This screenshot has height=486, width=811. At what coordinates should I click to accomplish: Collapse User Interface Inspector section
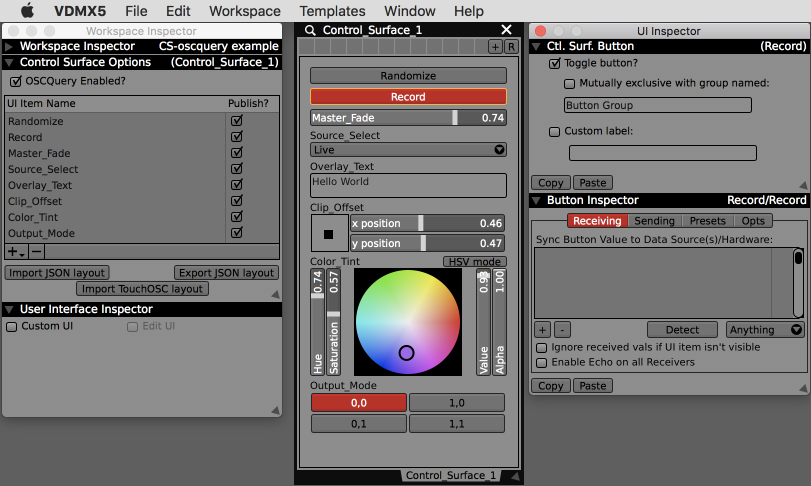tap(8, 310)
